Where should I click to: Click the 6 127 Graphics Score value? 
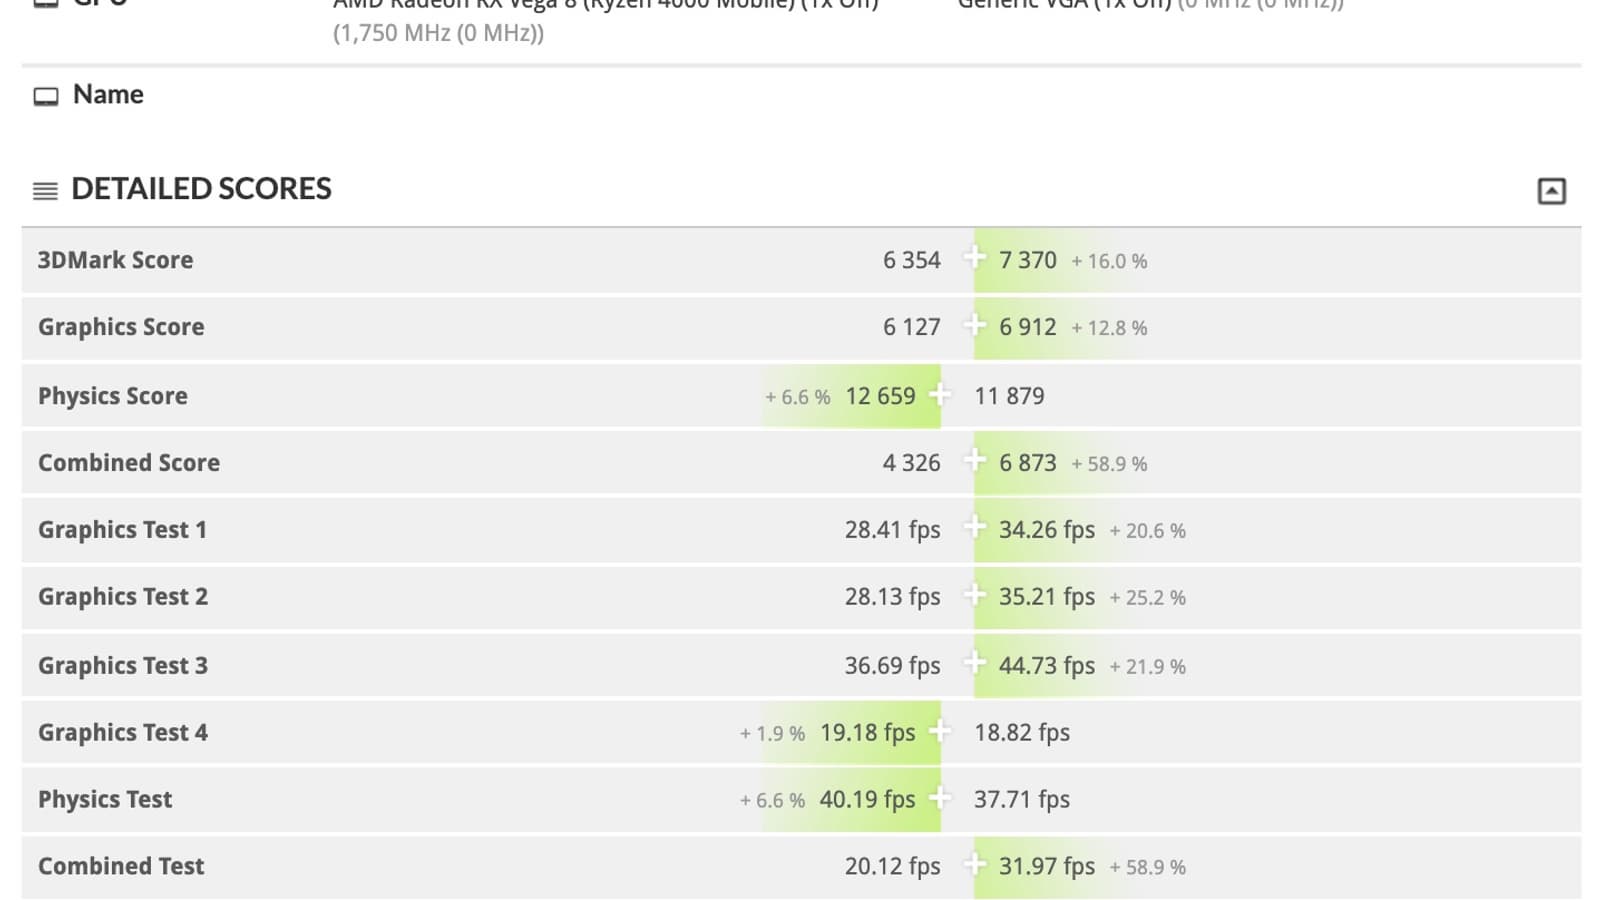click(911, 327)
